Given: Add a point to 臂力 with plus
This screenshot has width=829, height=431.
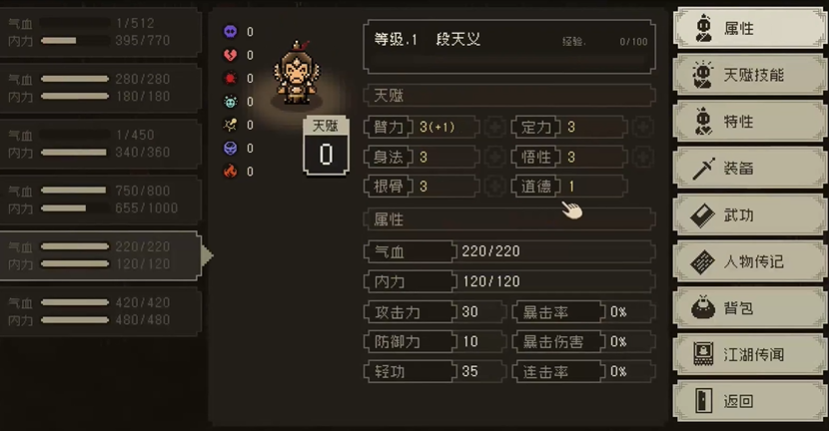Looking at the screenshot, I should pos(495,127).
